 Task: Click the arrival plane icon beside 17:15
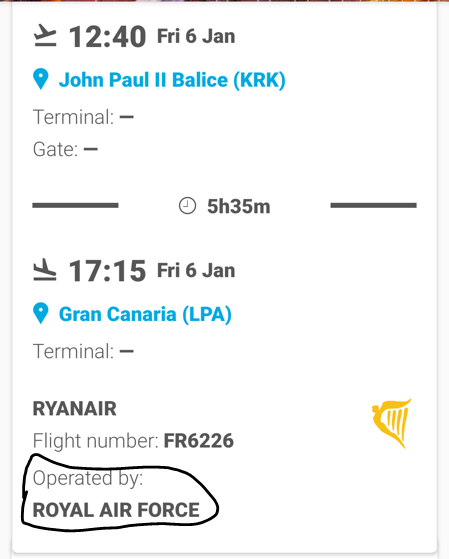coord(45,270)
